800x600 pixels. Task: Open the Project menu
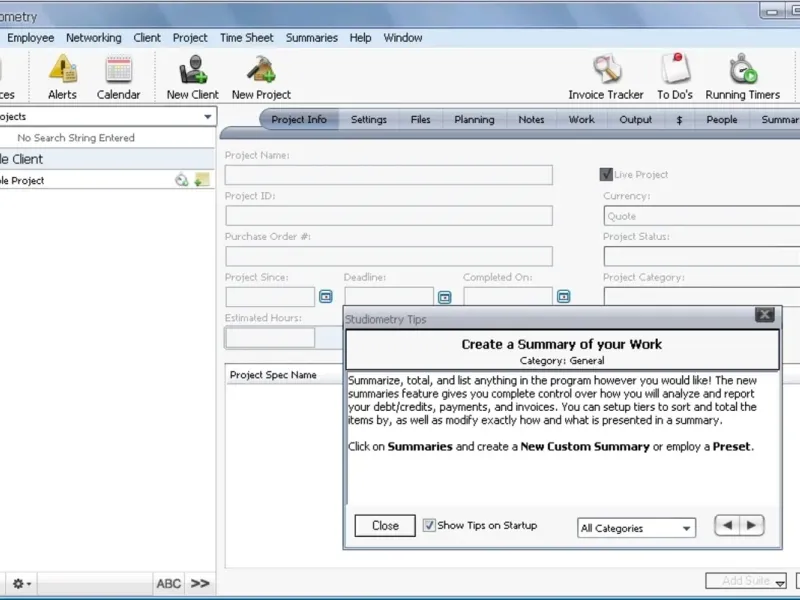pos(190,38)
